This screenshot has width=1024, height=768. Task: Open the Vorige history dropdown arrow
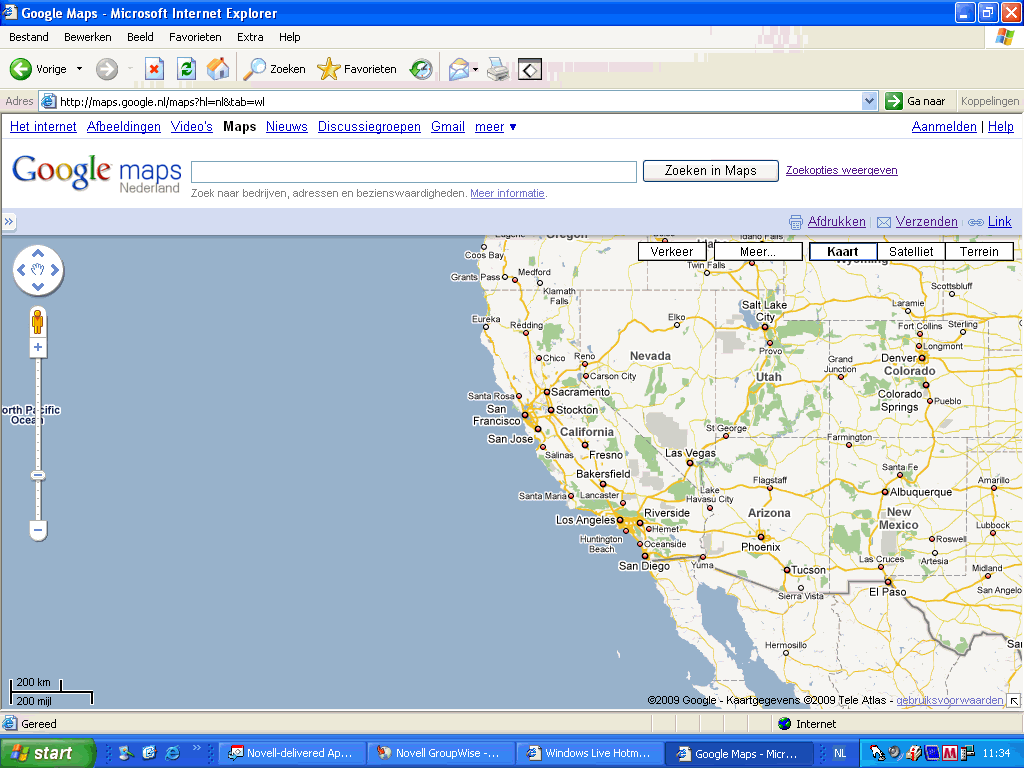pyautogui.click(x=80, y=69)
